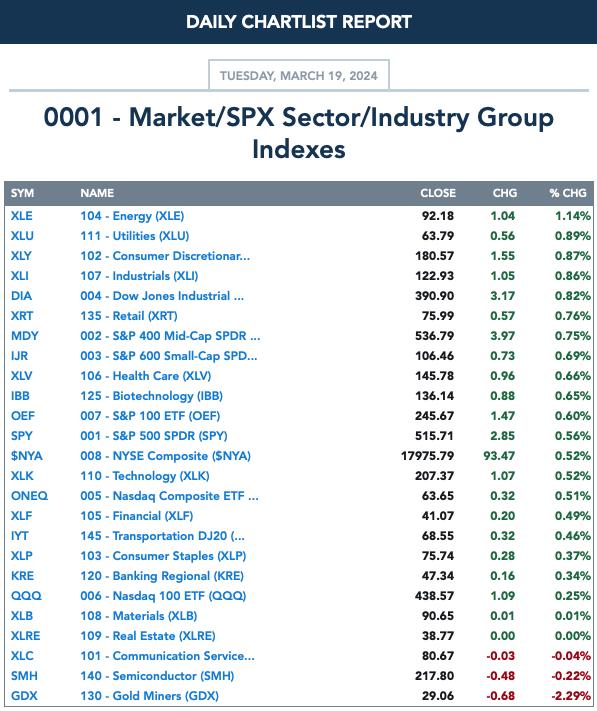Open 125 - Biotechnology (IBB) link

coord(151,396)
